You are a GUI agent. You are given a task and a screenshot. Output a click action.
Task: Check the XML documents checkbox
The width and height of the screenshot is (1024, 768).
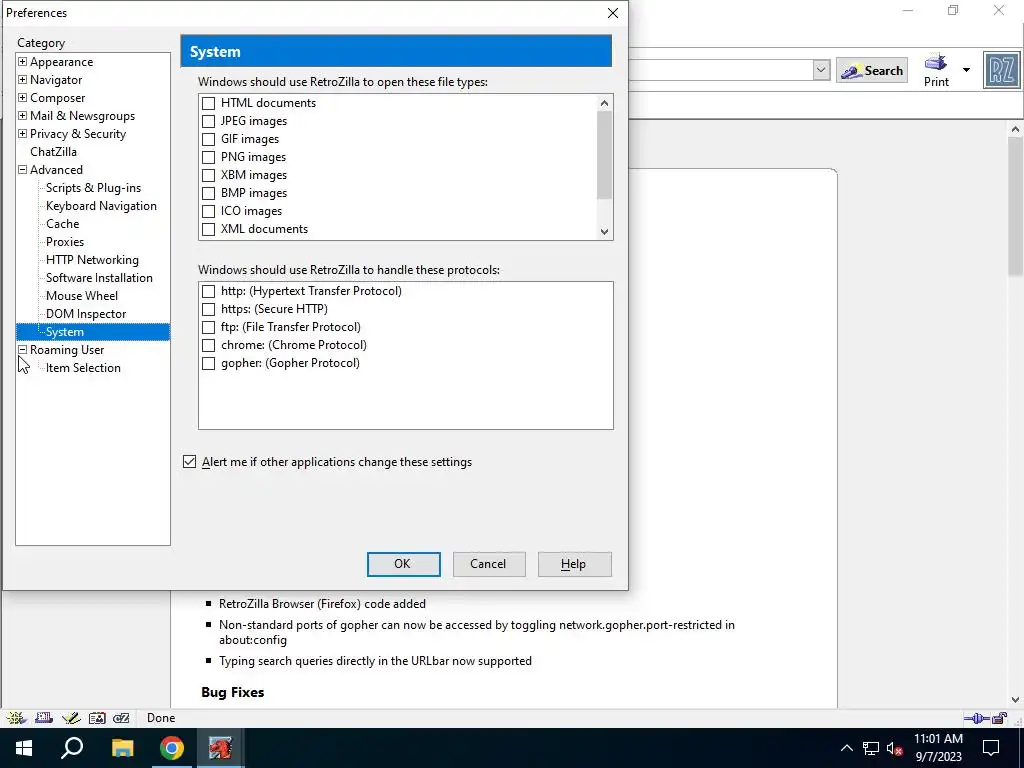point(208,229)
